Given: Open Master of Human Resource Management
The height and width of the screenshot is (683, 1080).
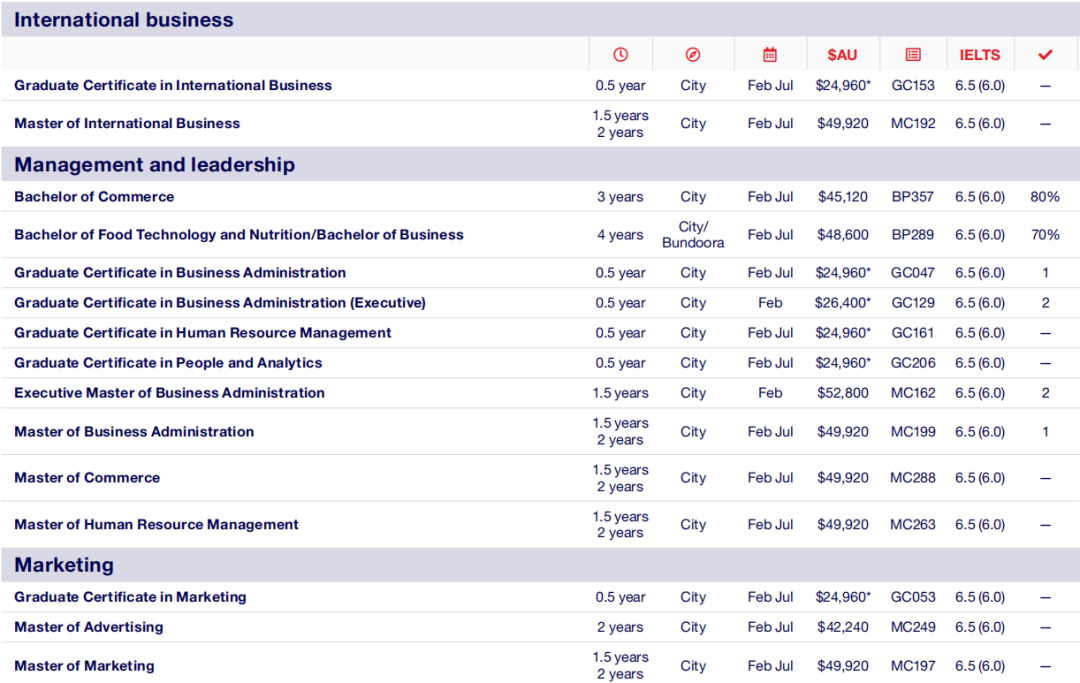Looking at the screenshot, I should 156,525.
